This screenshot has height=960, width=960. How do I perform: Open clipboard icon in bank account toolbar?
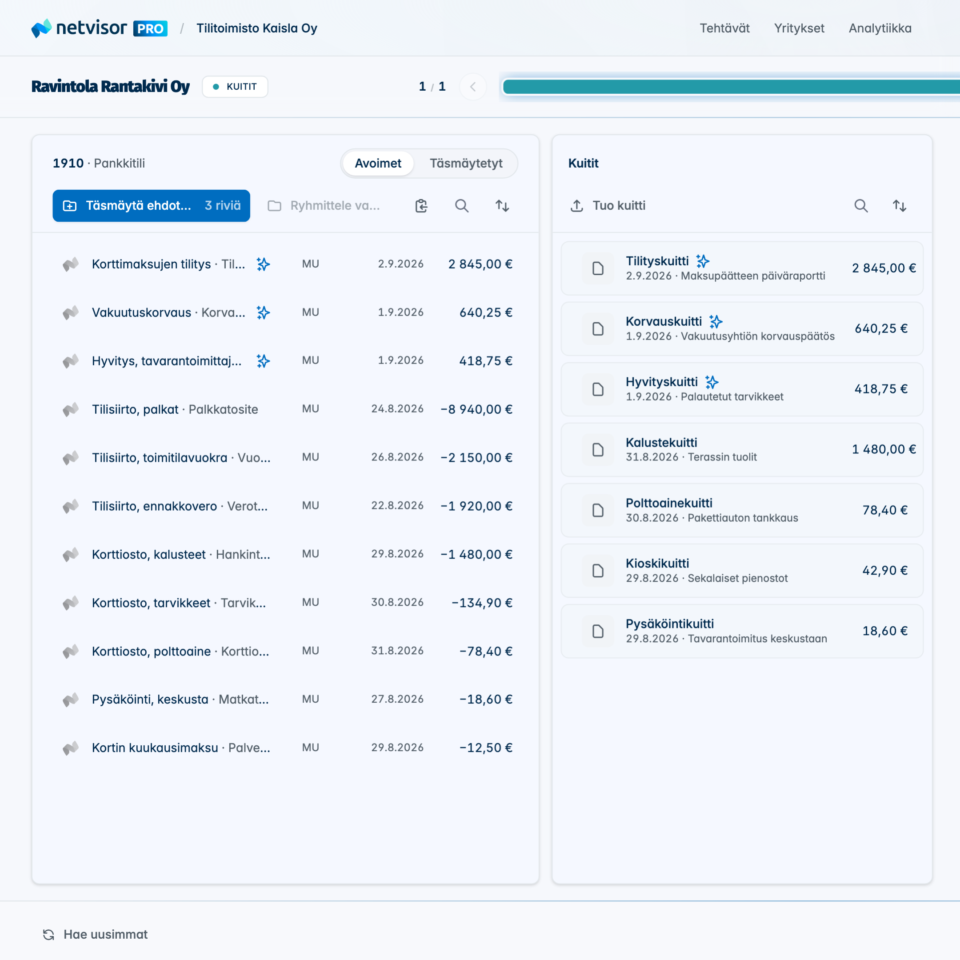[x=421, y=206]
